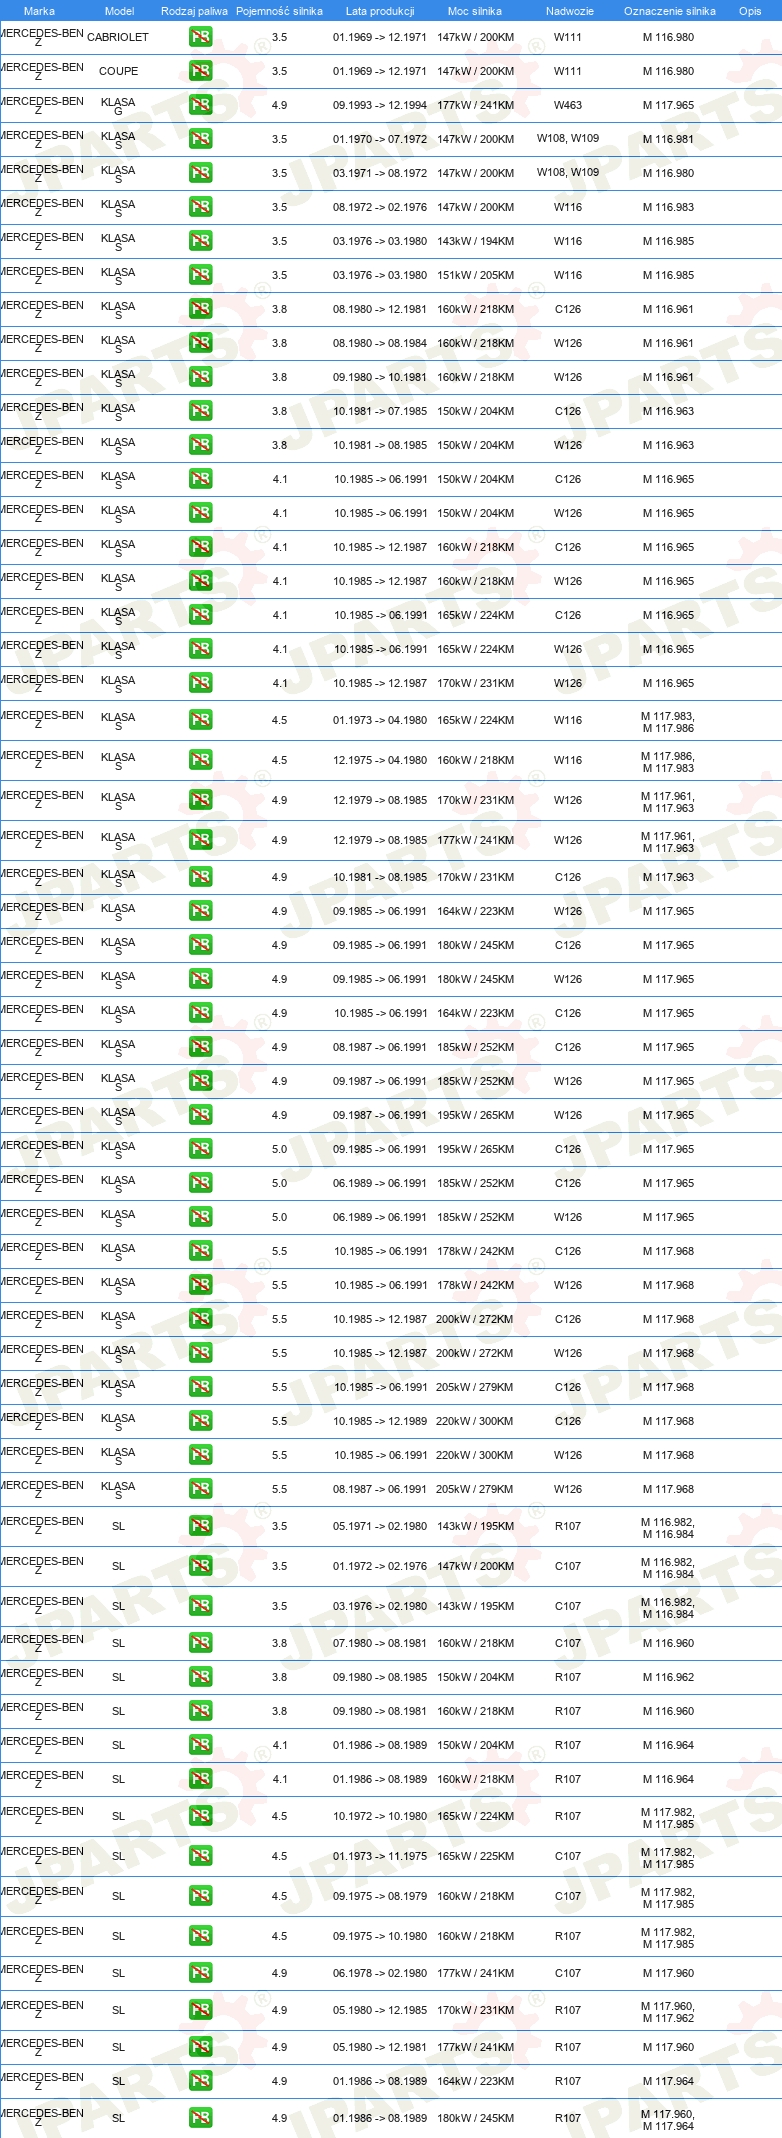Image resolution: width=782 pixels, height=2138 pixels.
Task: Click the Opis column header
Action: click(750, 11)
